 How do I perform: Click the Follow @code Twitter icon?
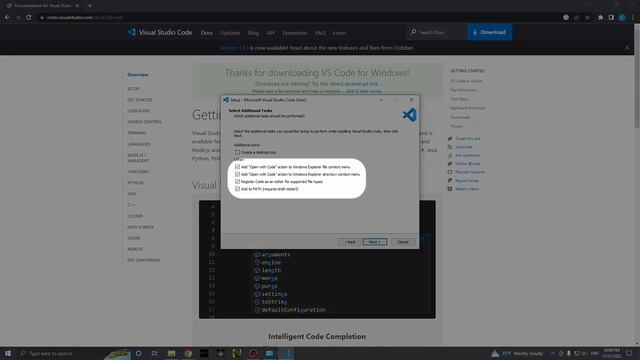(x=450, y=164)
